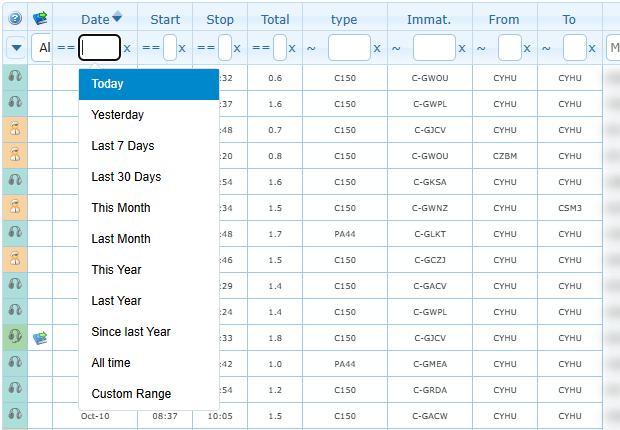
Task: Click the To column header
Action: pyautogui.click(x=569, y=19)
